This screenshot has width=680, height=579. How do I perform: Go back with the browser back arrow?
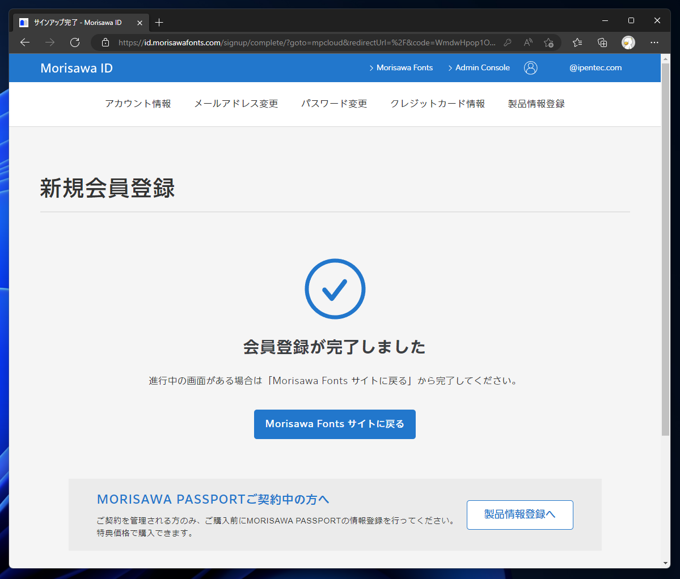pos(25,43)
